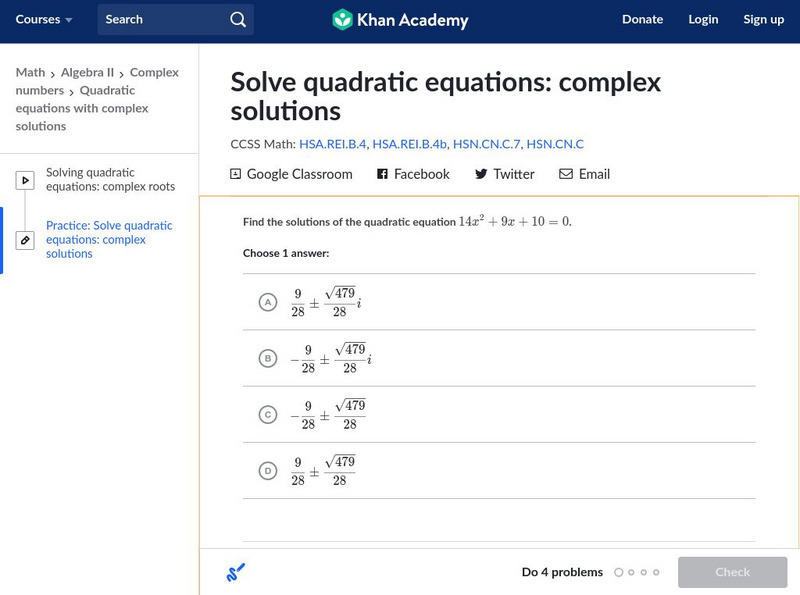
Task: Click the Login menu item
Action: tap(703, 20)
